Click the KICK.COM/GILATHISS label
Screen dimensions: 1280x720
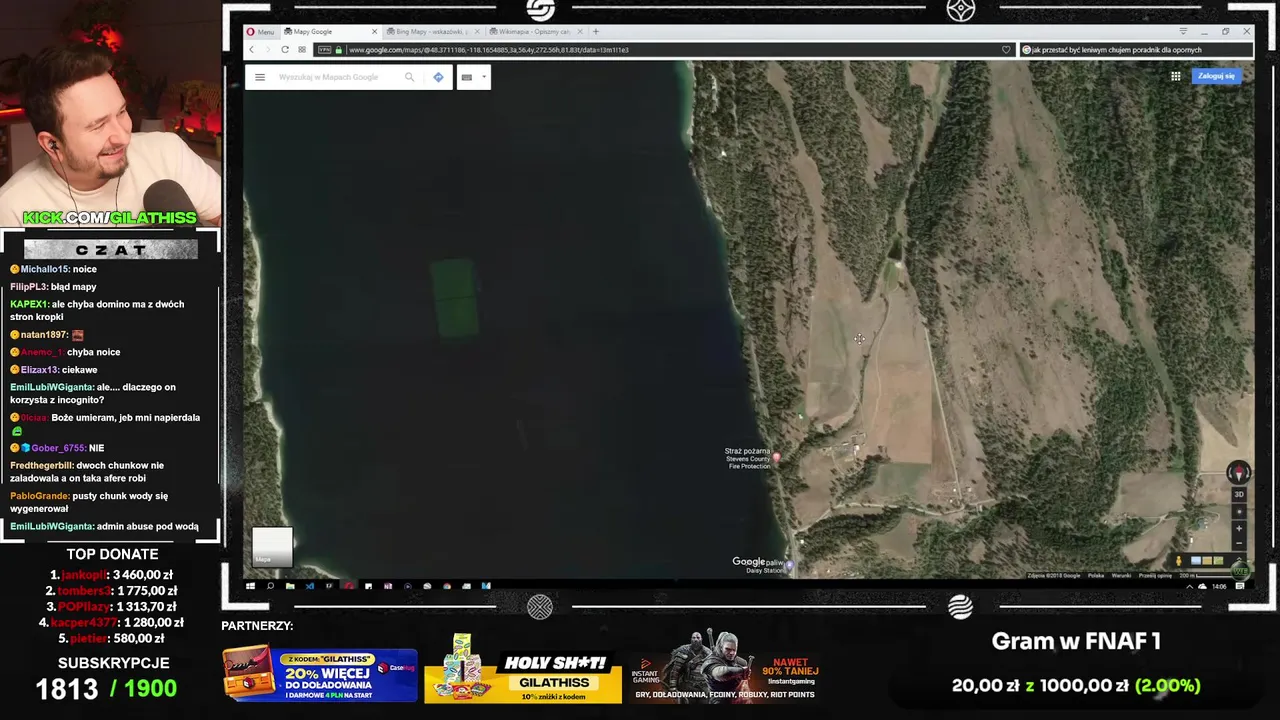pos(110,218)
